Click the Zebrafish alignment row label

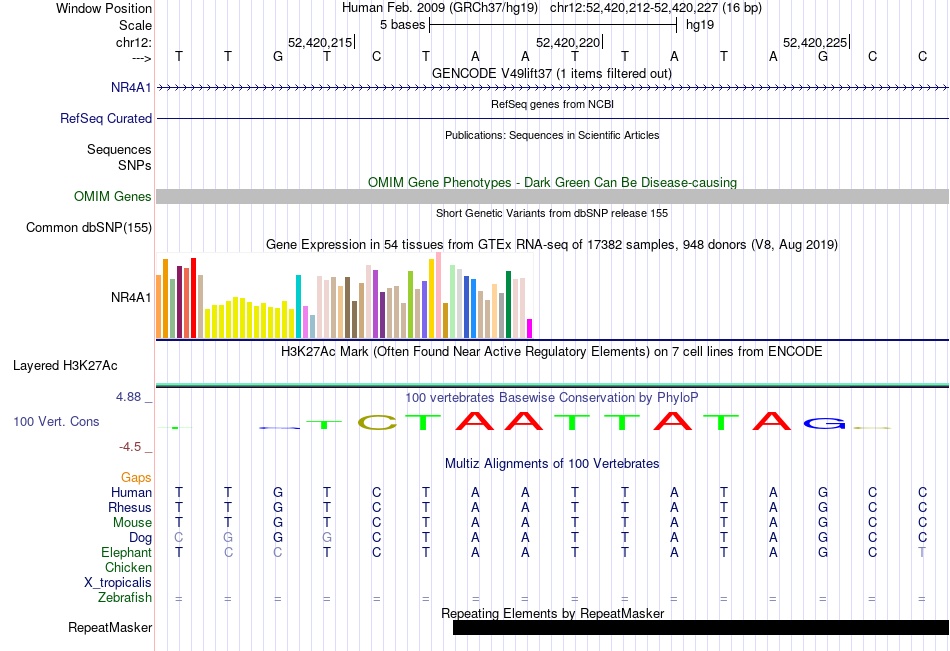pos(125,598)
